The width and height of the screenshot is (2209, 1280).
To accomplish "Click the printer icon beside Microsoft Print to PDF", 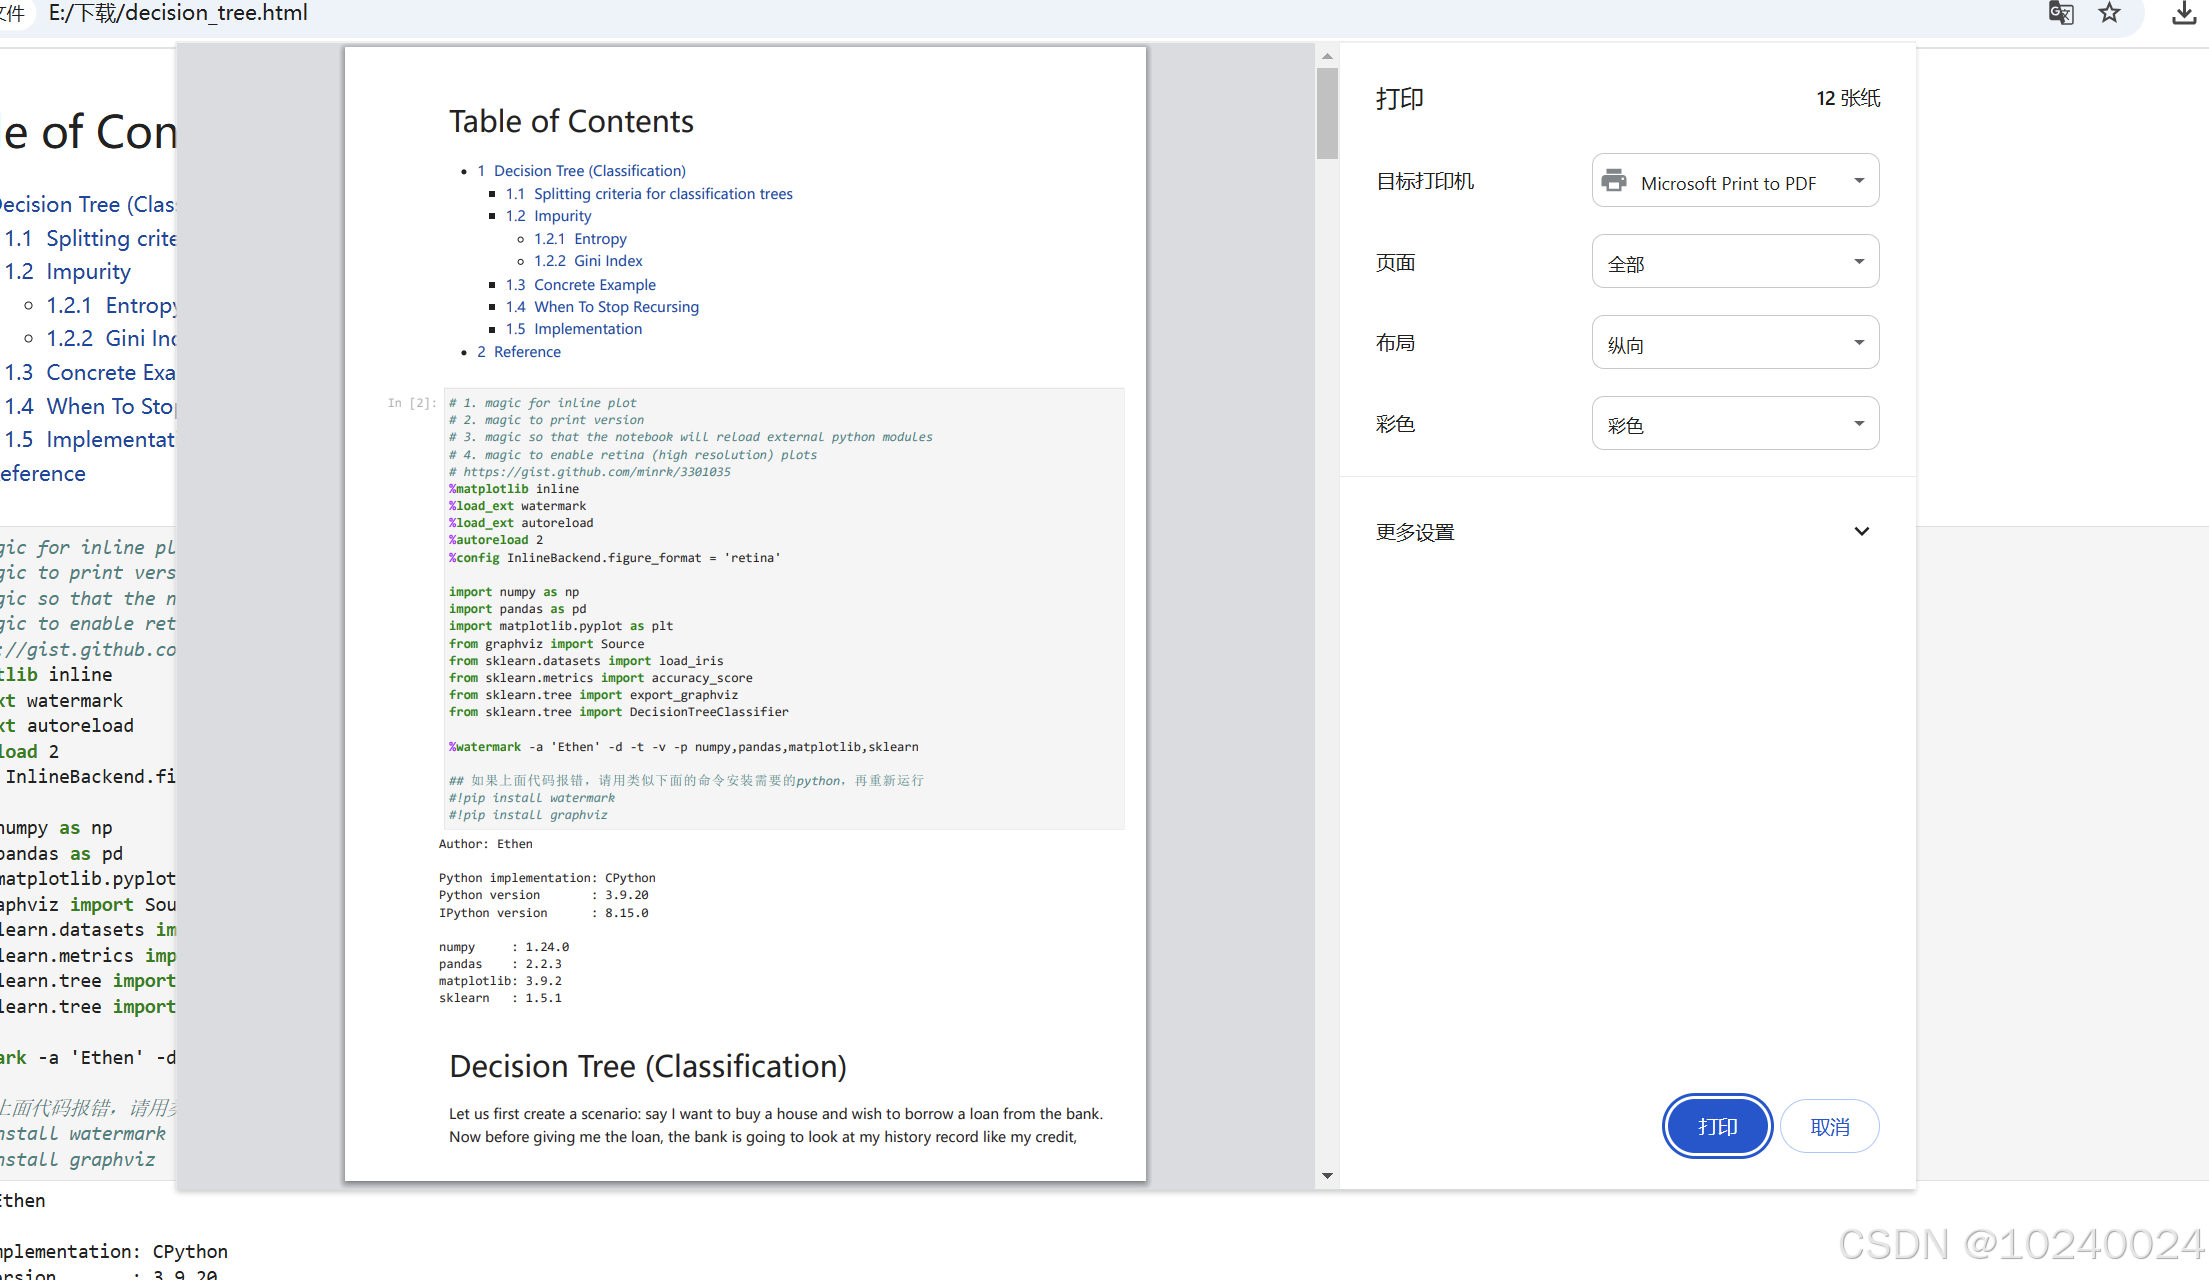I will (x=1614, y=181).
